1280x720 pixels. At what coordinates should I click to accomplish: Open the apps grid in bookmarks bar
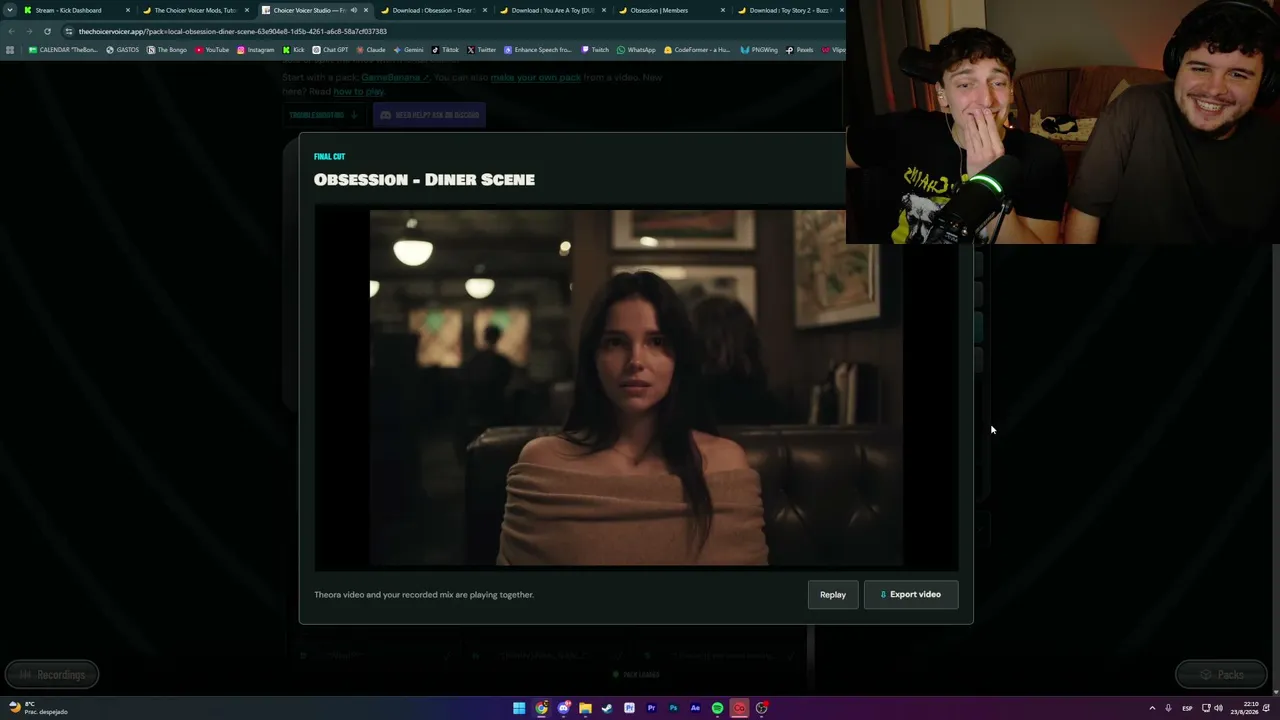click(x=10, y=50)
